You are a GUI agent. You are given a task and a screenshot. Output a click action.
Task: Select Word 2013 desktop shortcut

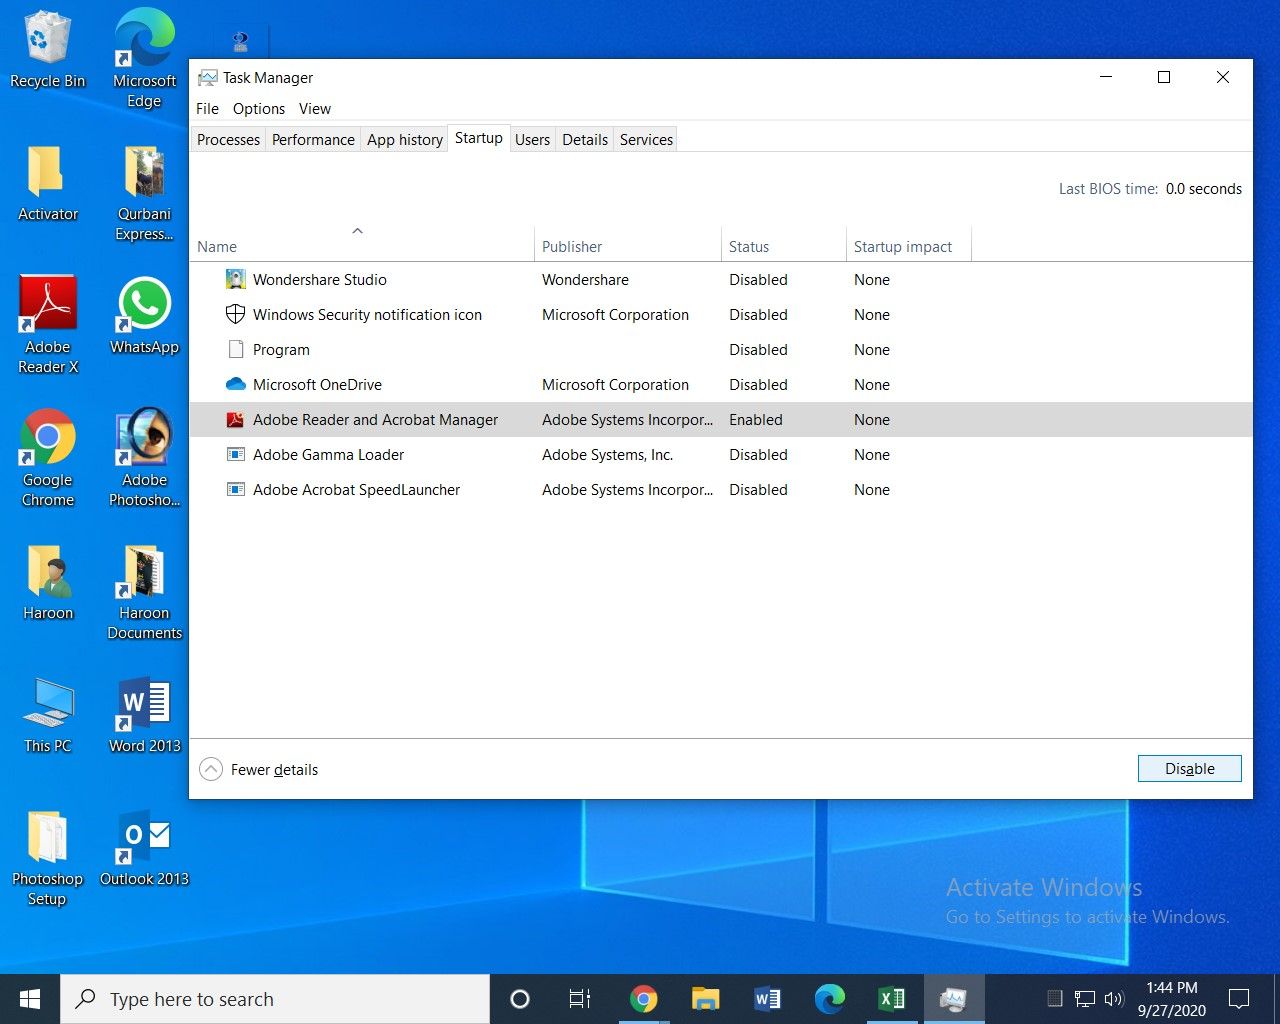[144, 715]
